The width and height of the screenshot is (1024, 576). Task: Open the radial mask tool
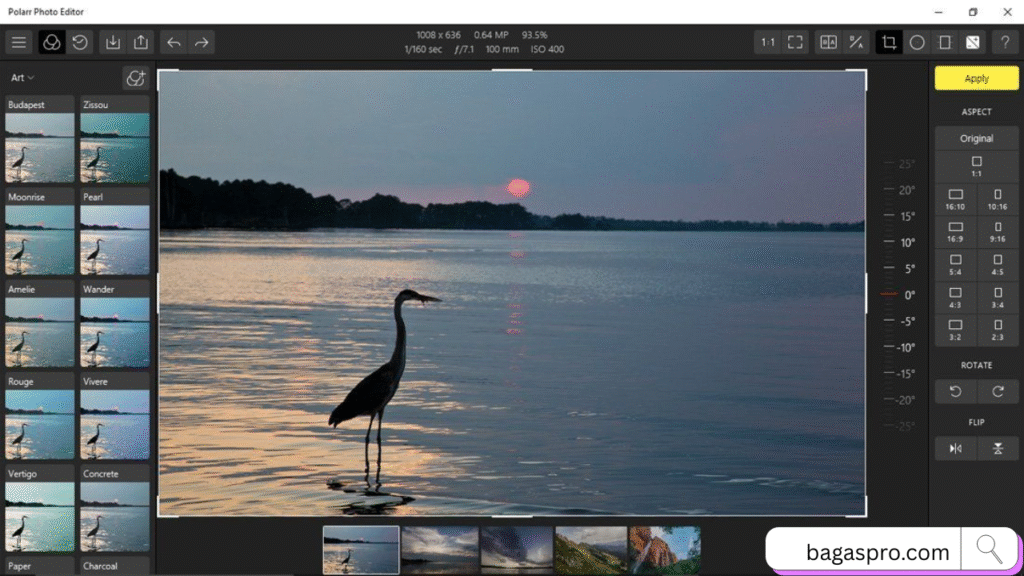(x=917, y=42)
